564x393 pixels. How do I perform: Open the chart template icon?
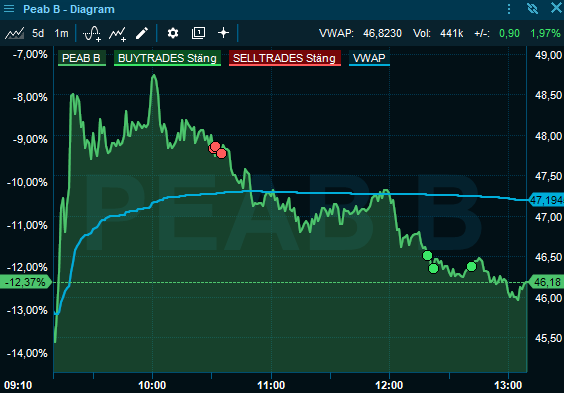[x=198, y=33]
